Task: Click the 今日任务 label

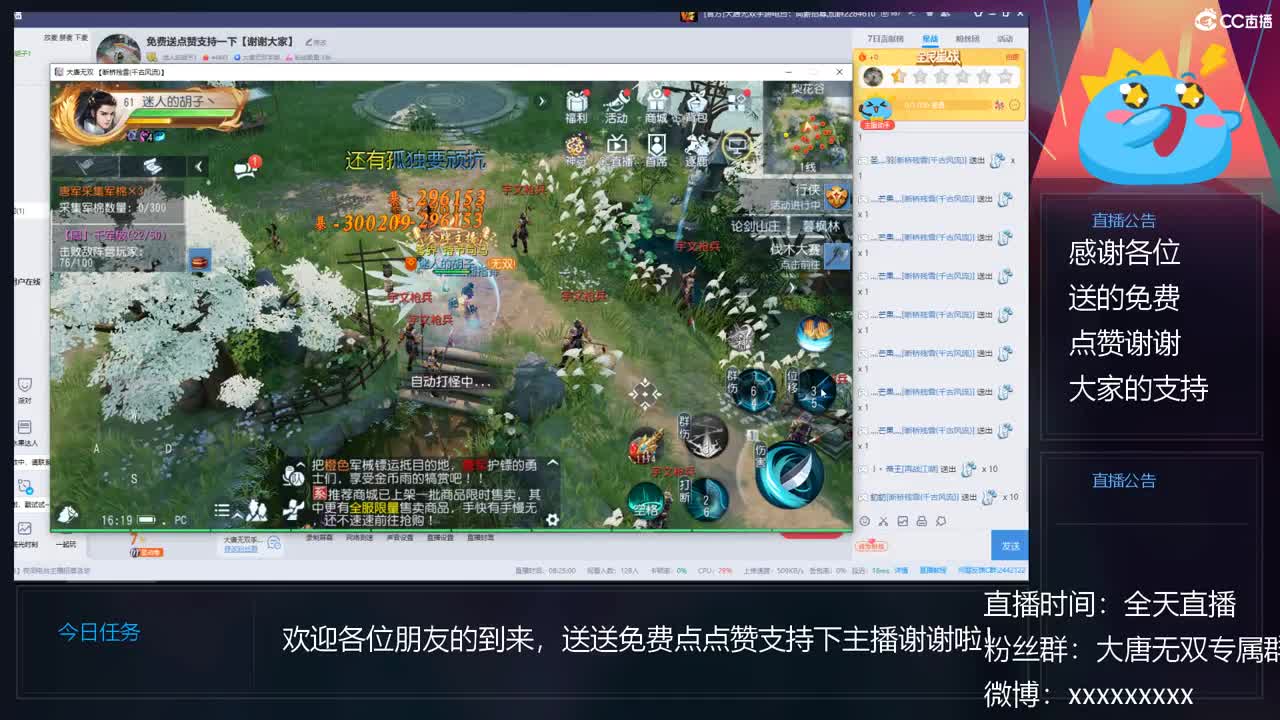Action: [x=99, y=632]
